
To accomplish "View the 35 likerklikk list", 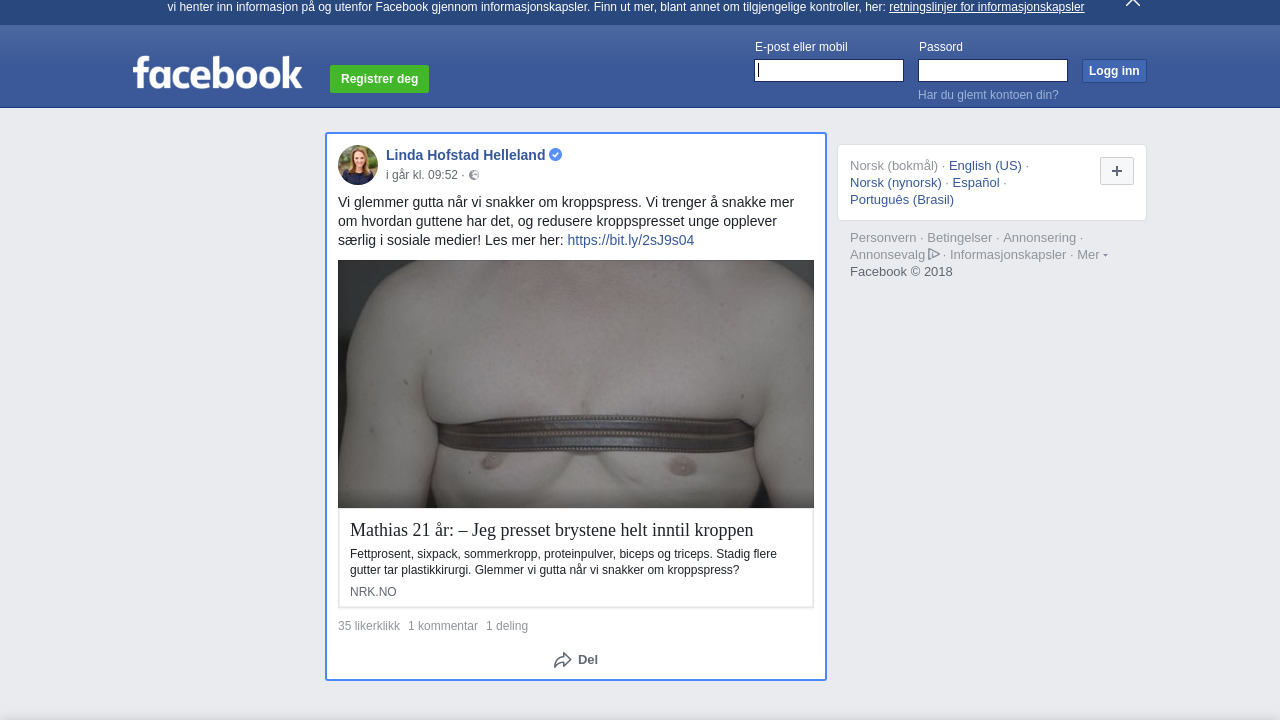I will 369,626.
